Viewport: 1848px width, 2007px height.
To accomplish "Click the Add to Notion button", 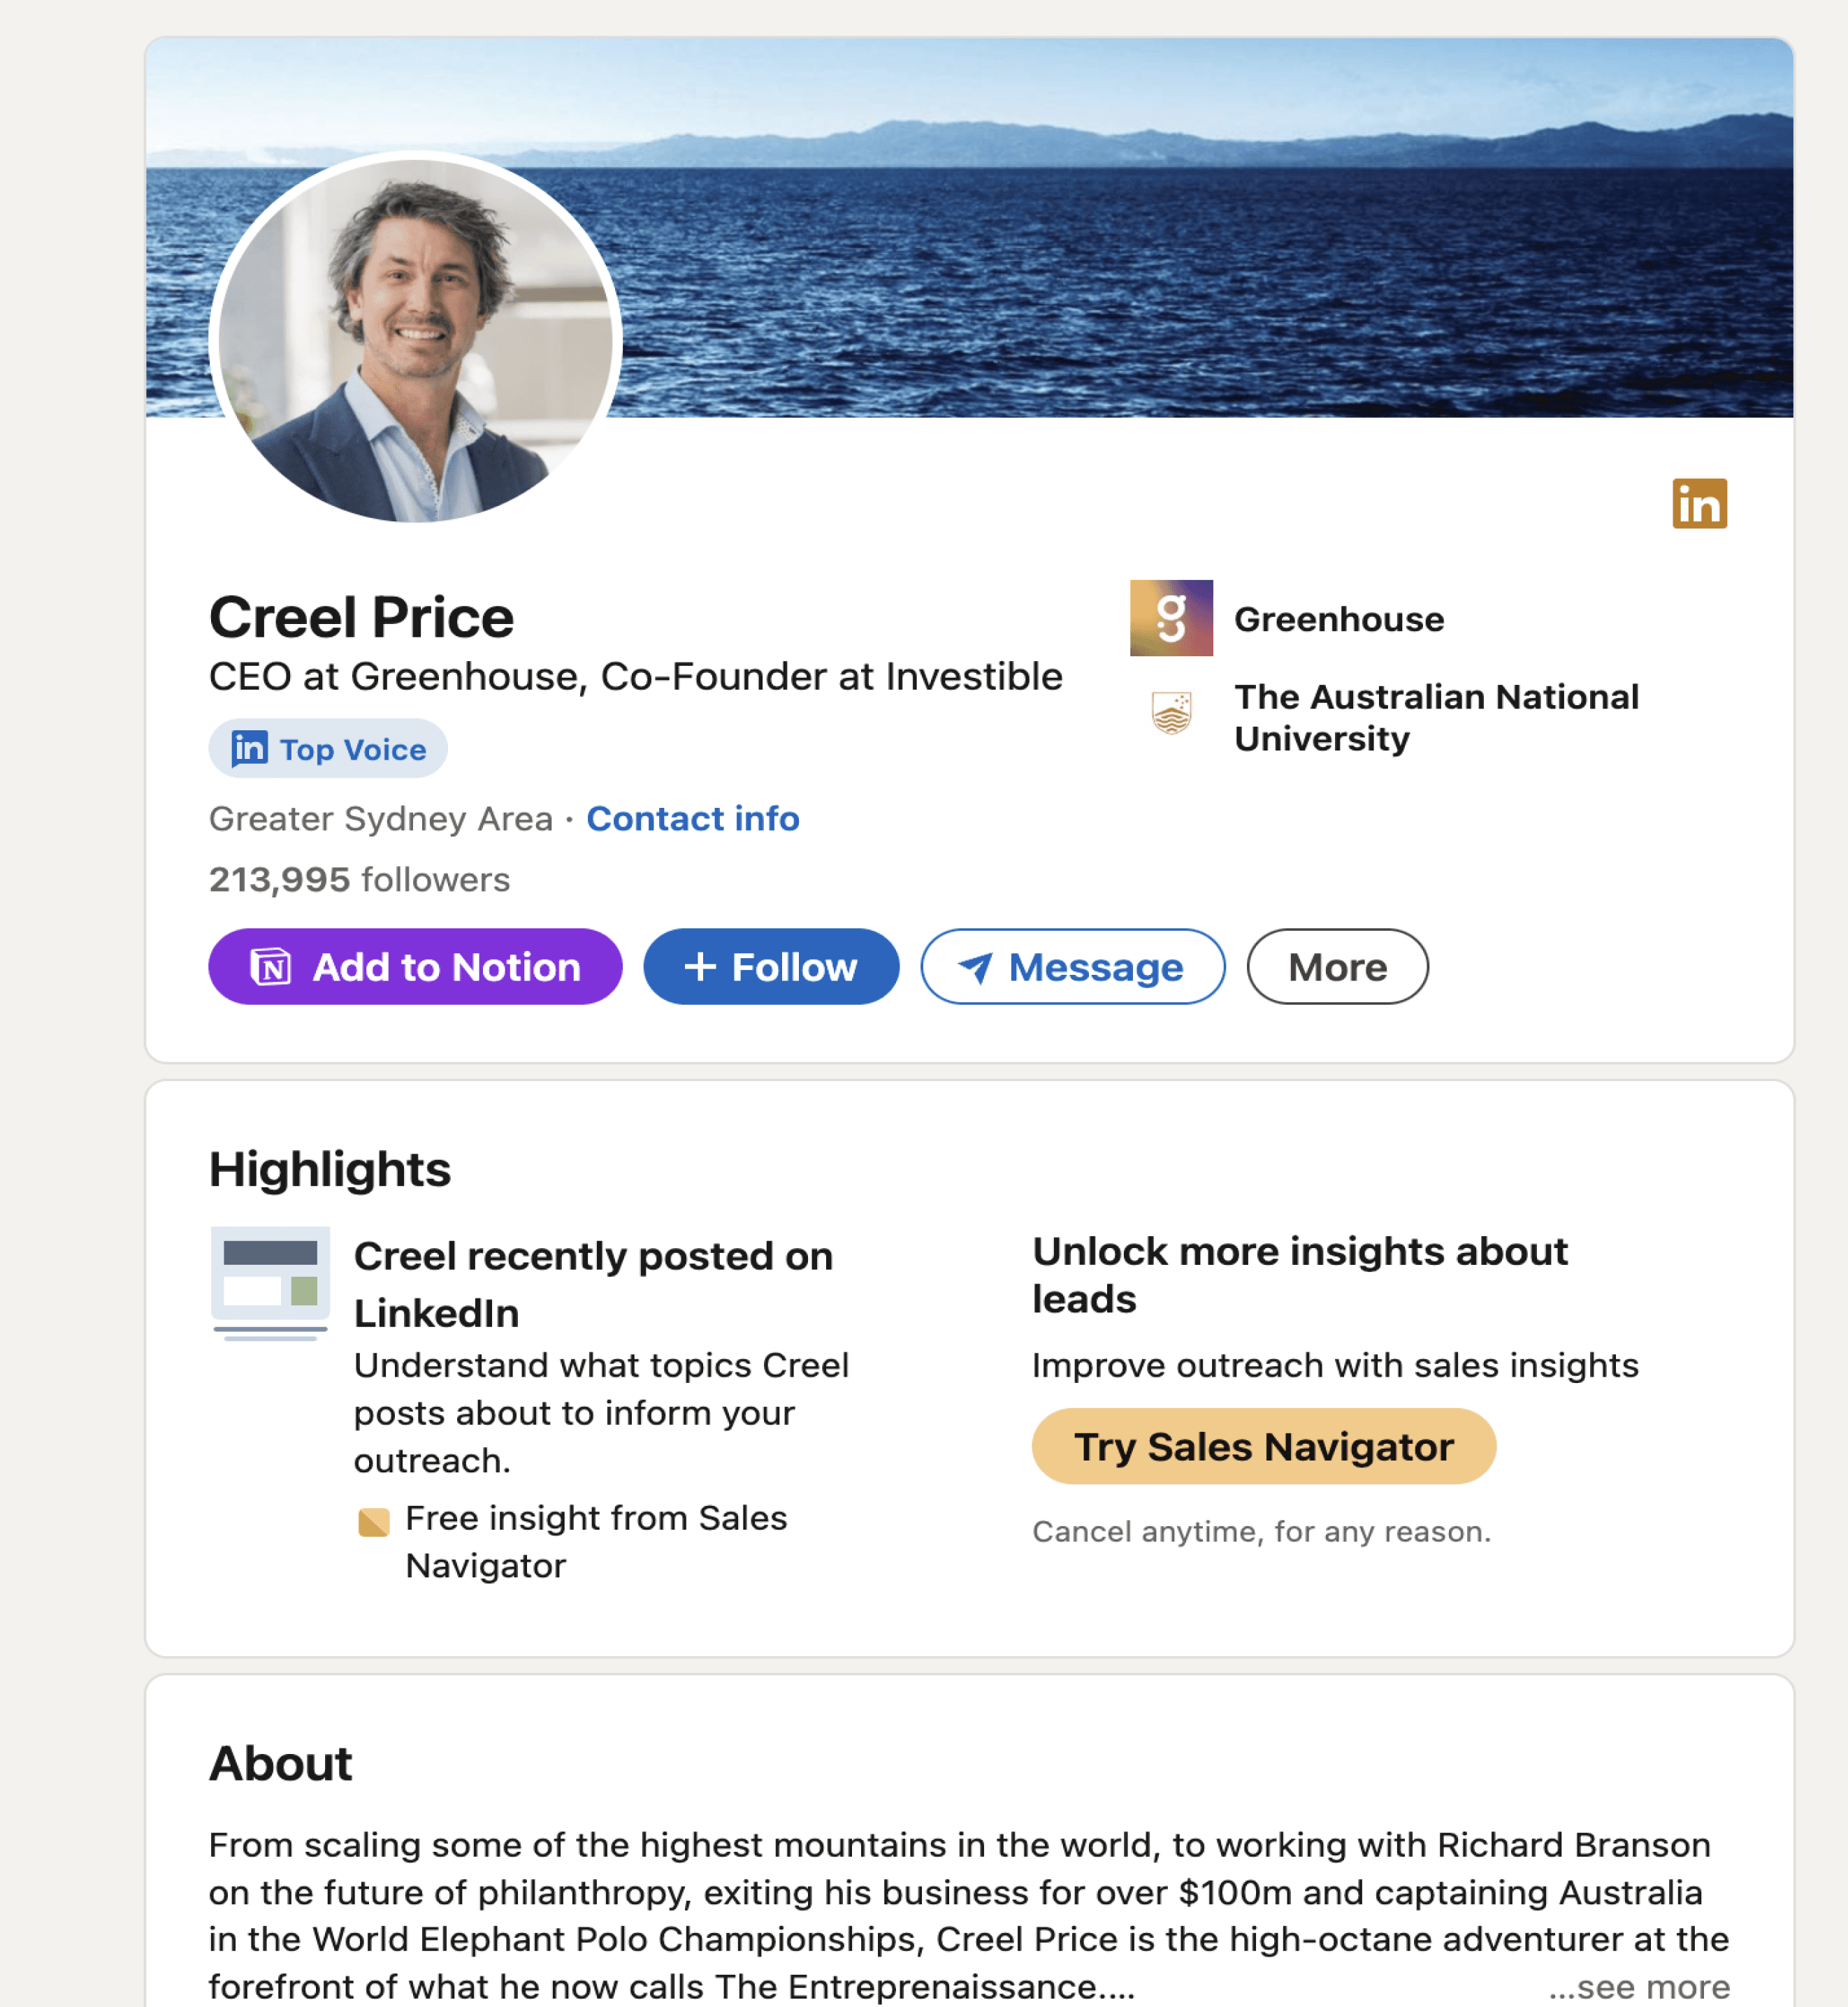I will coord(415,967).
